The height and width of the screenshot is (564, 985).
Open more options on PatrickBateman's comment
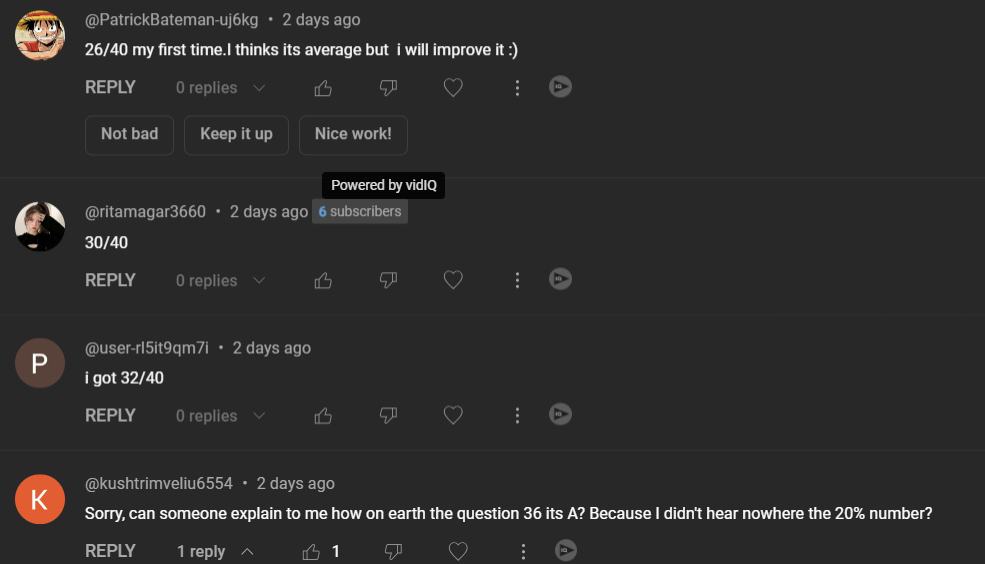coord(517,88)
